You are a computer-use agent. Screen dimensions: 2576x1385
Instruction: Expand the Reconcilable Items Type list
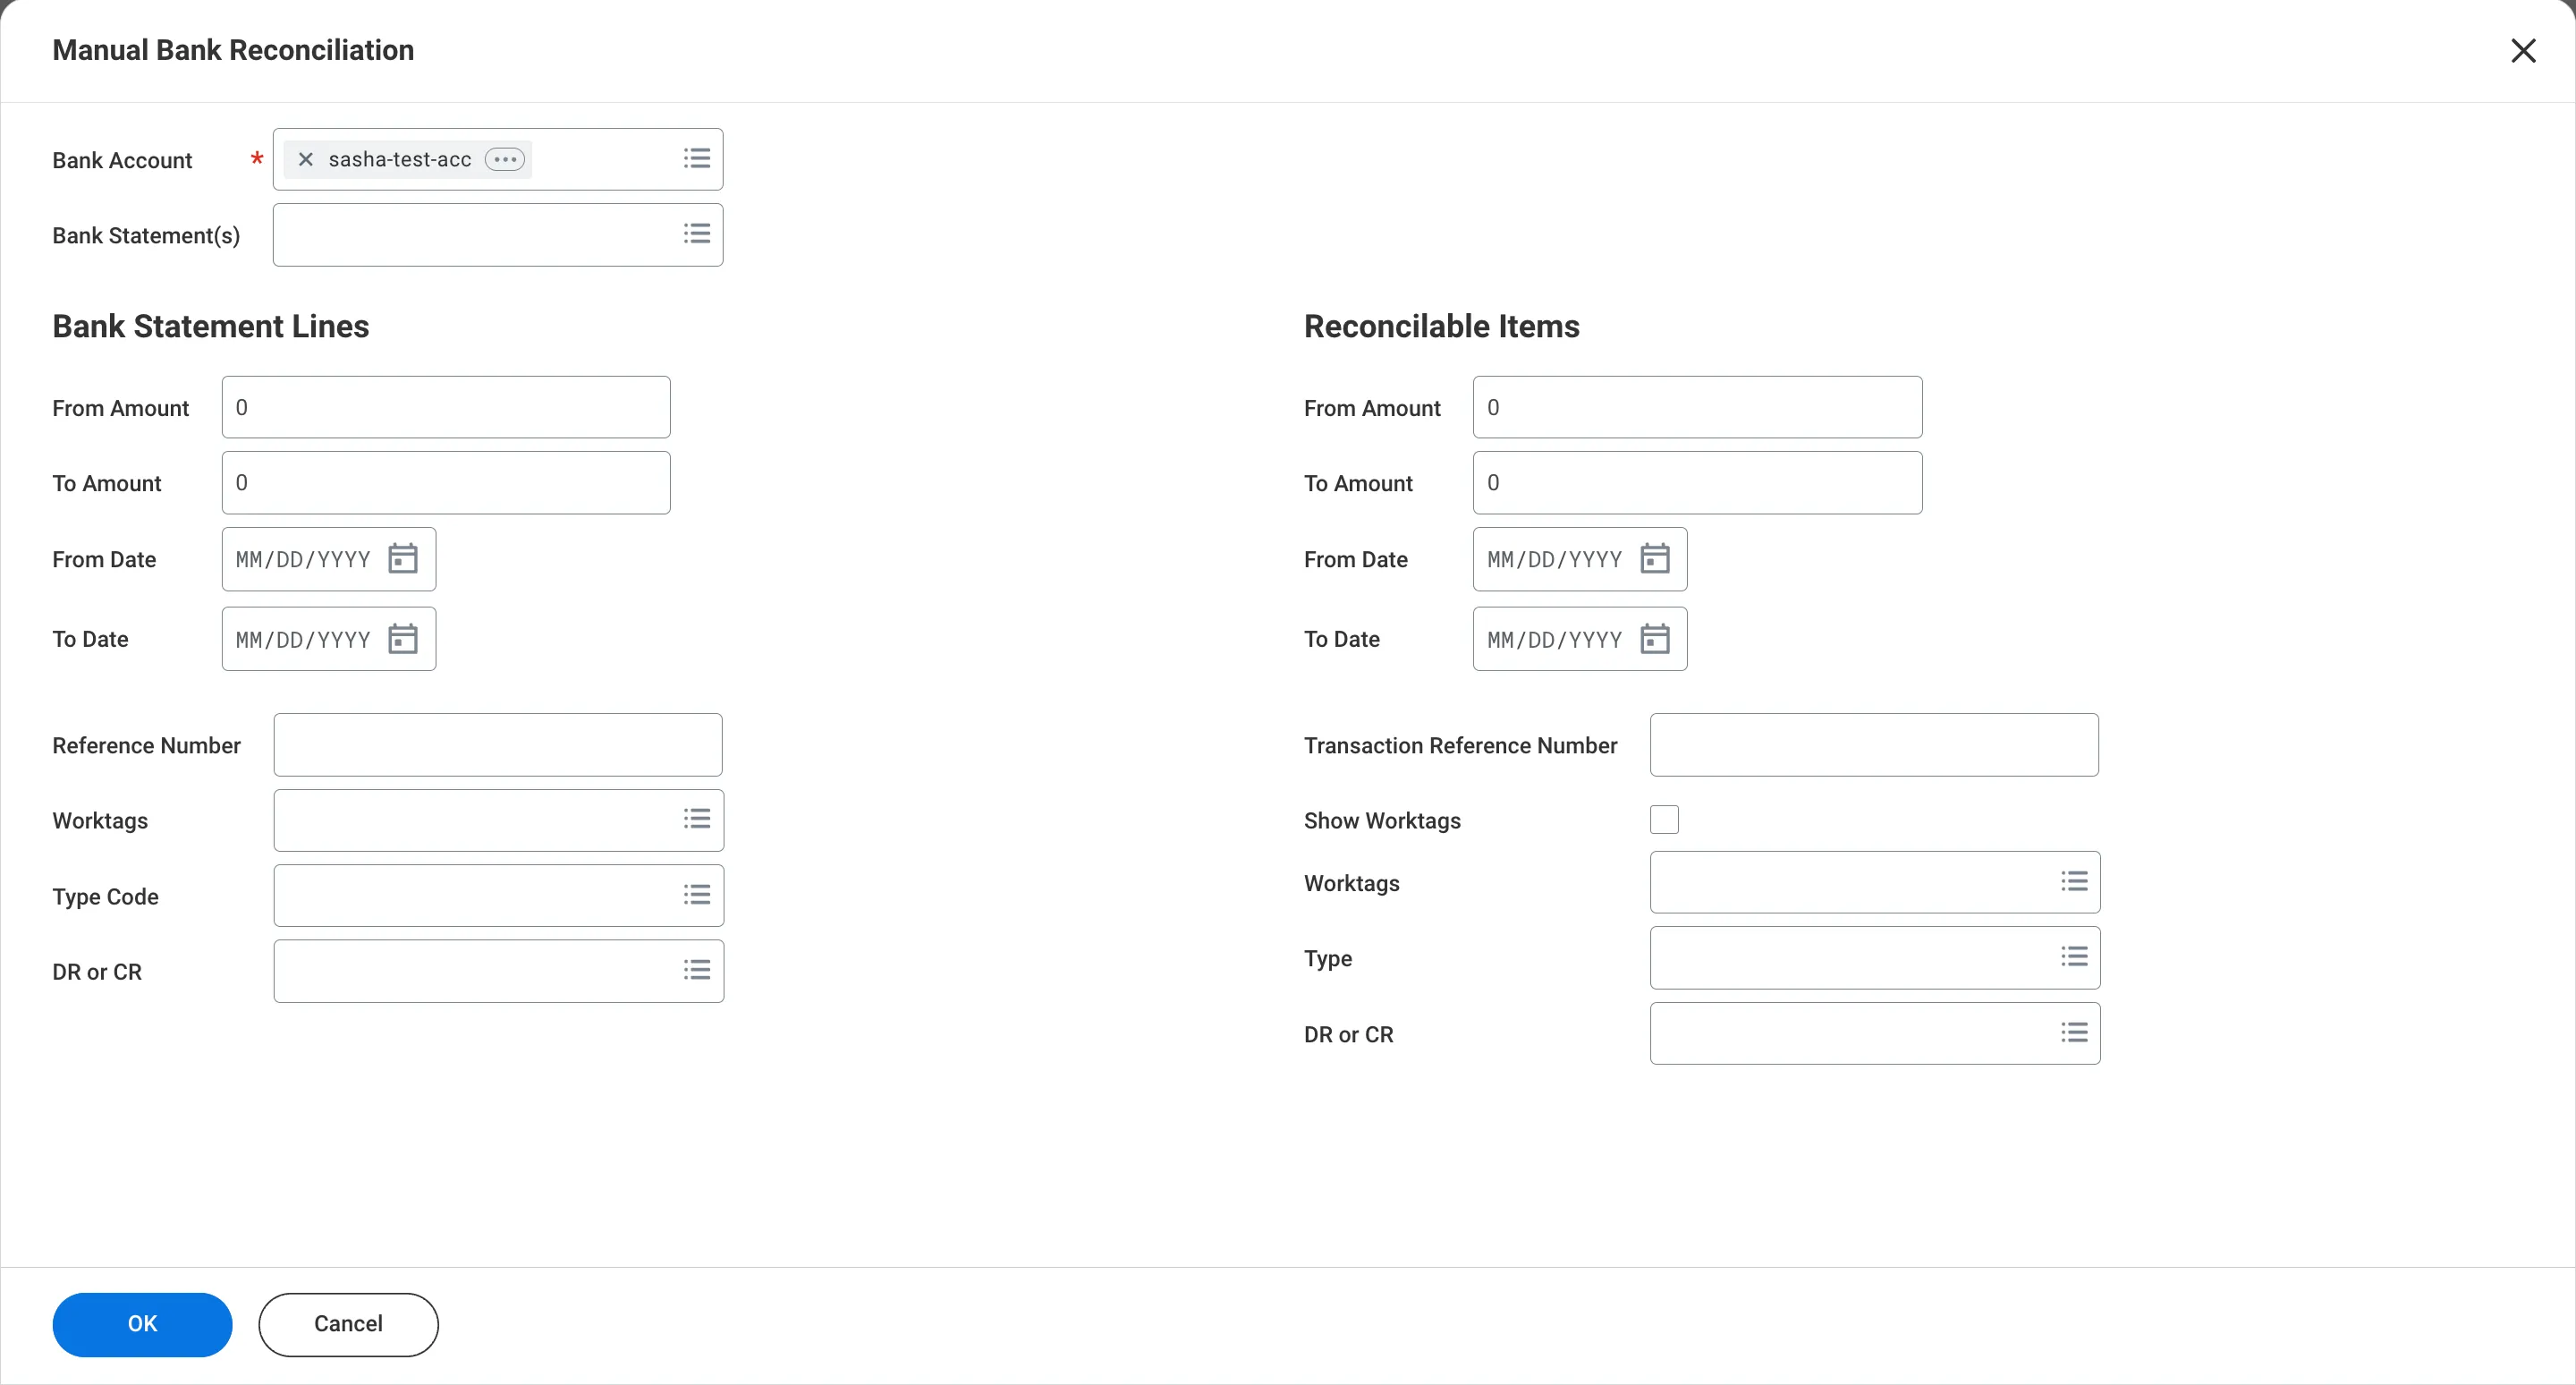click(2074, 957)
